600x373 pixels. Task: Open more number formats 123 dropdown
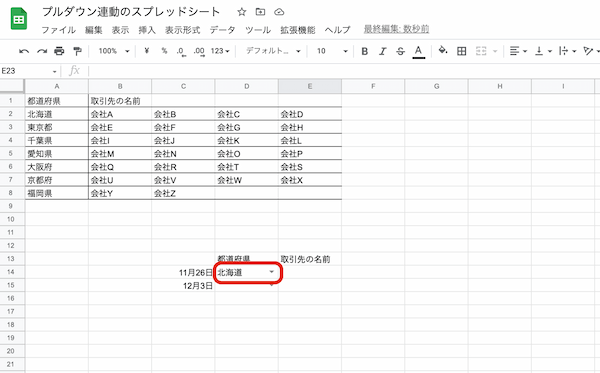pos(220,51)
